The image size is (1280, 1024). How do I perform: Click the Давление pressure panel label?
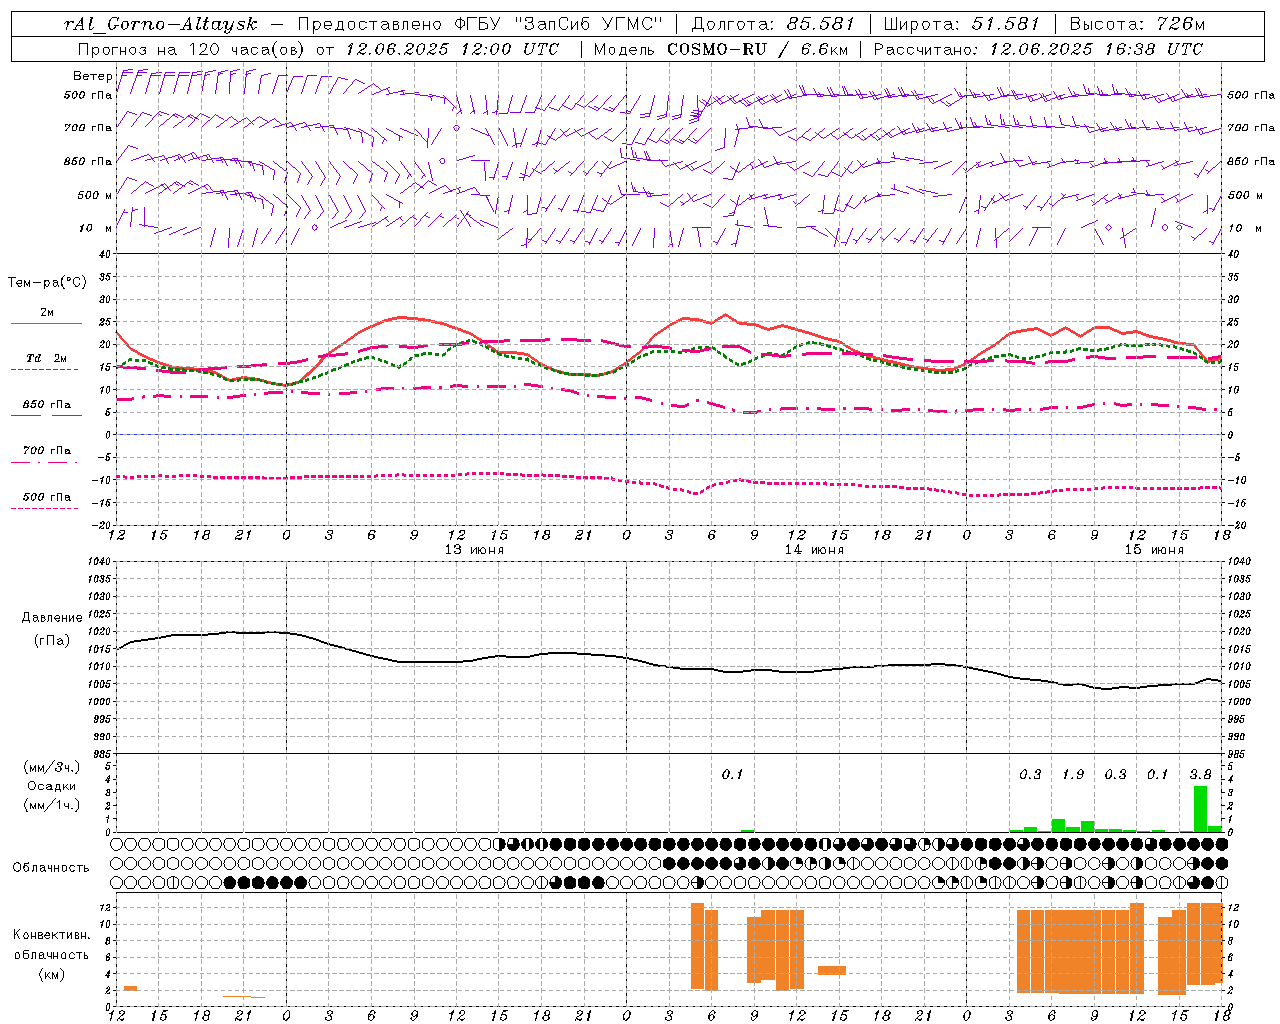point(52,618)
